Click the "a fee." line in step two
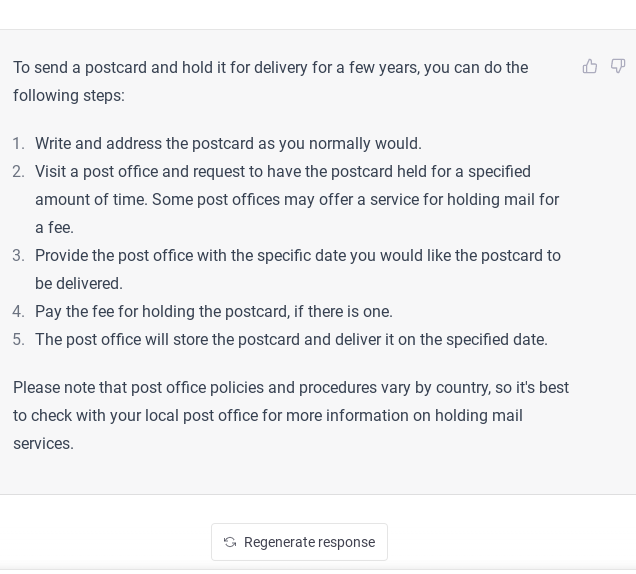 pyautogui.click(x=54, y=228)
